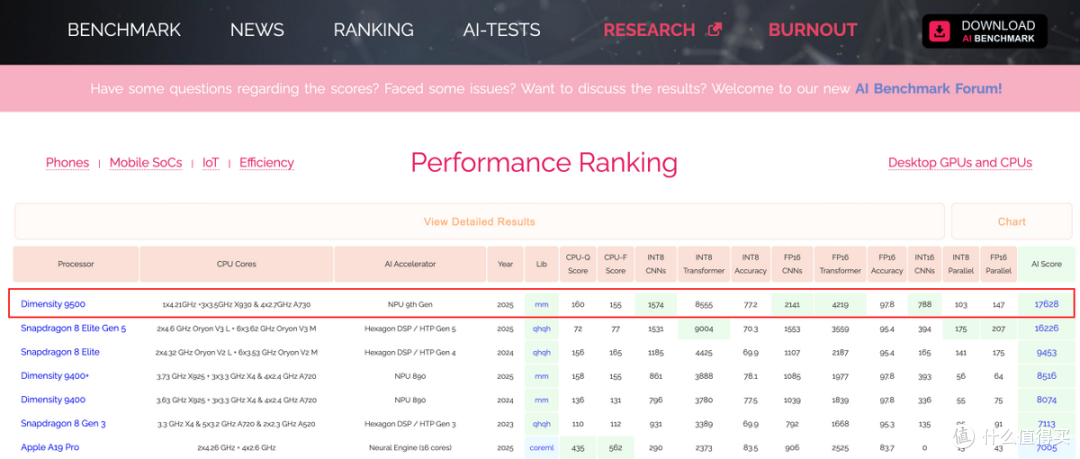Screen dimensions: 1080x459
Task: Switch to the Mobile SoCs ranking
Action: point(146,163)
